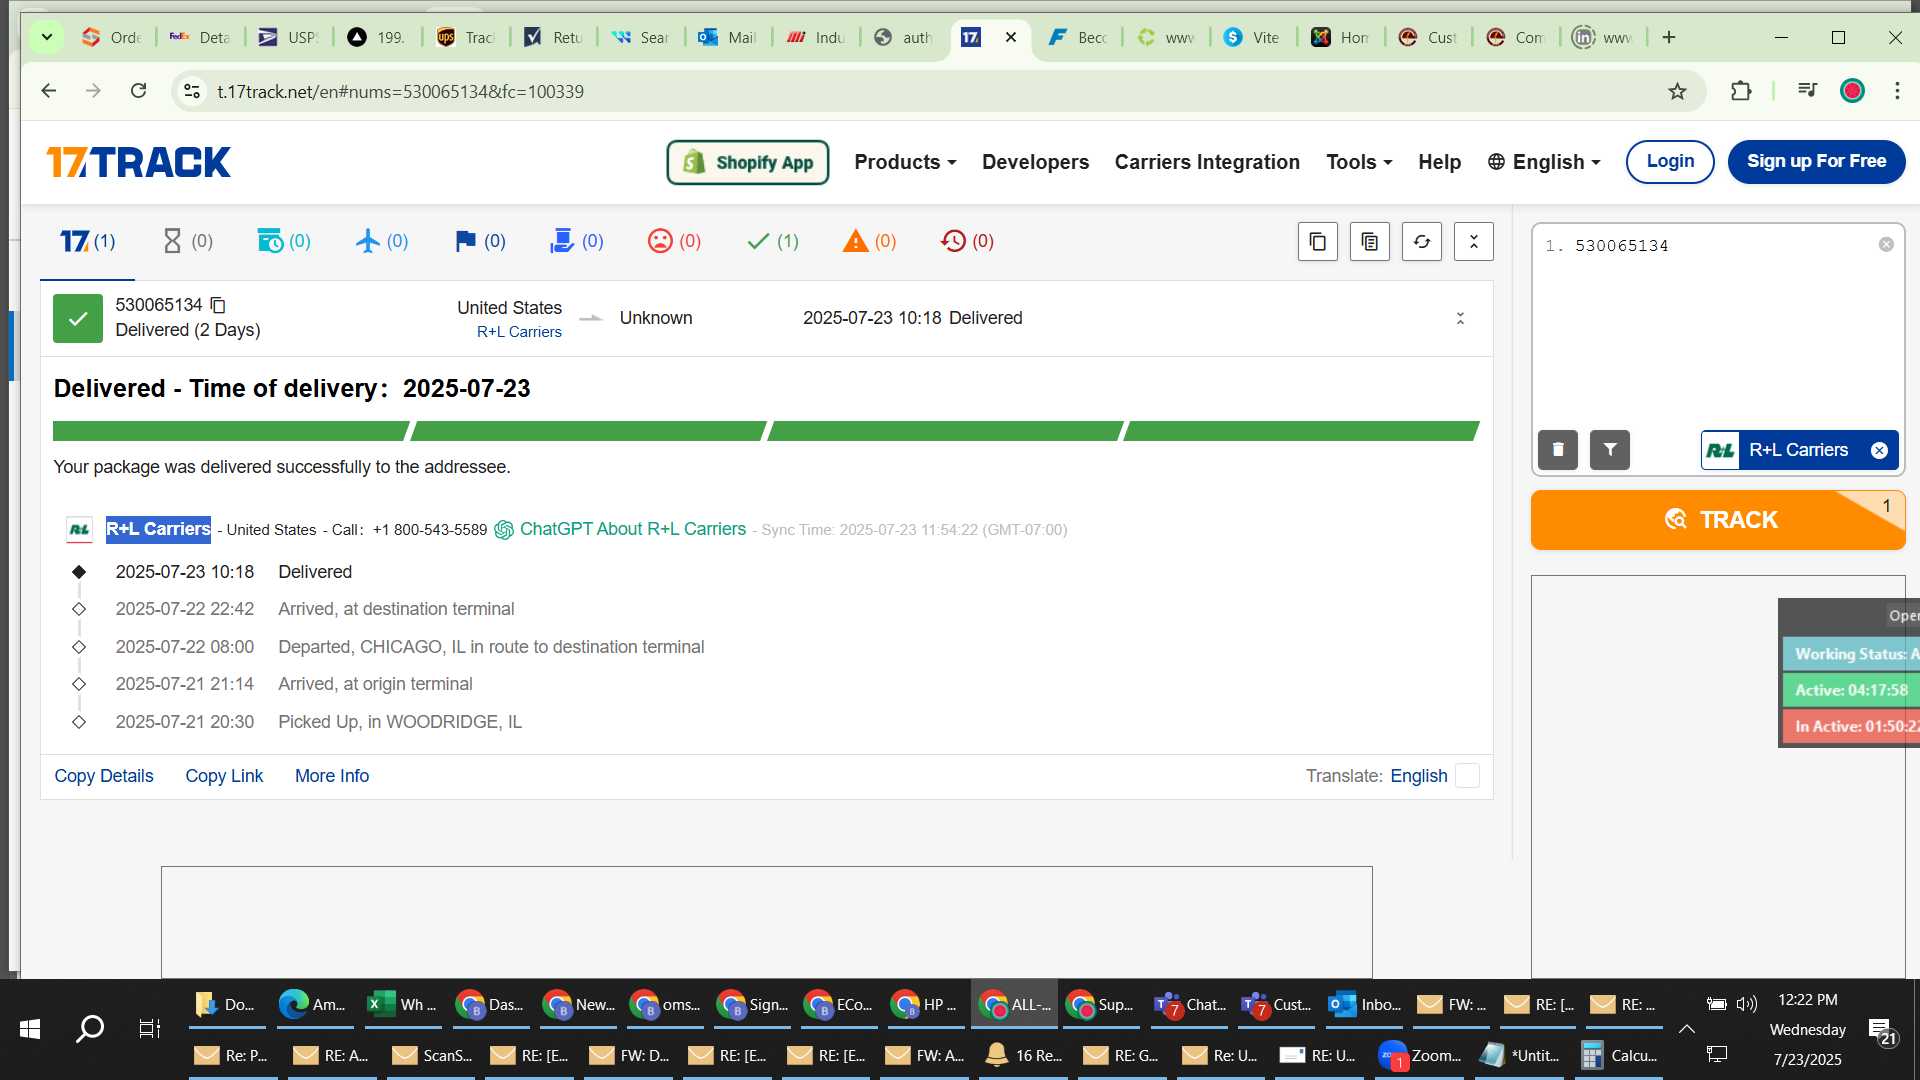Screen dimensions: 1920x1080
Task: Switch to the Vite browser tab
Action: tap(1253, 38)
